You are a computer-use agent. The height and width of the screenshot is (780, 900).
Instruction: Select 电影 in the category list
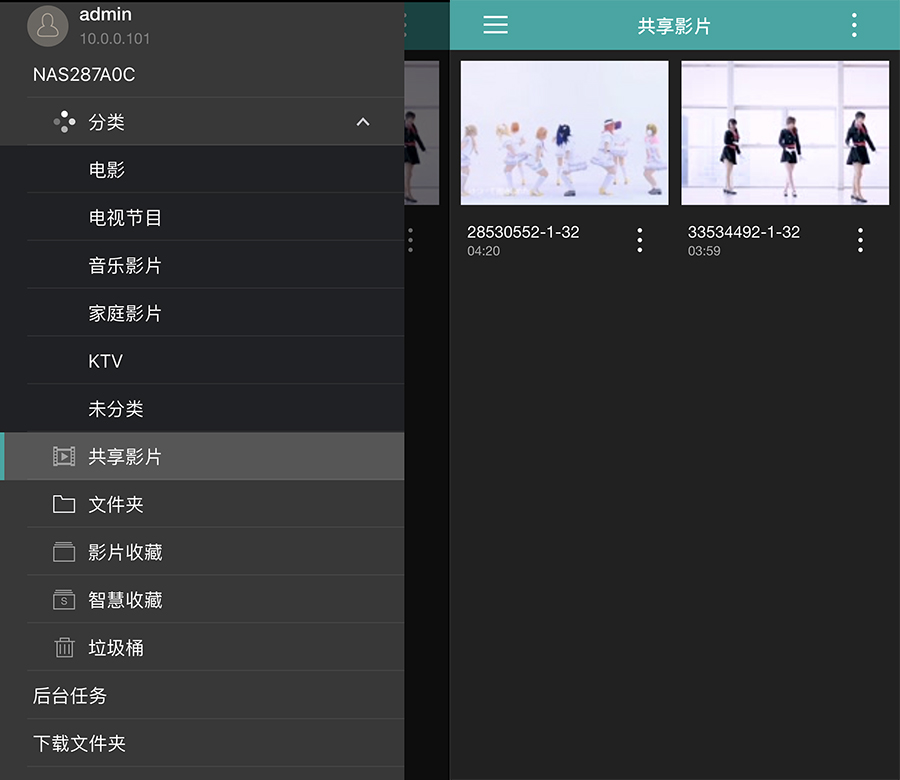tap(107, 170)
